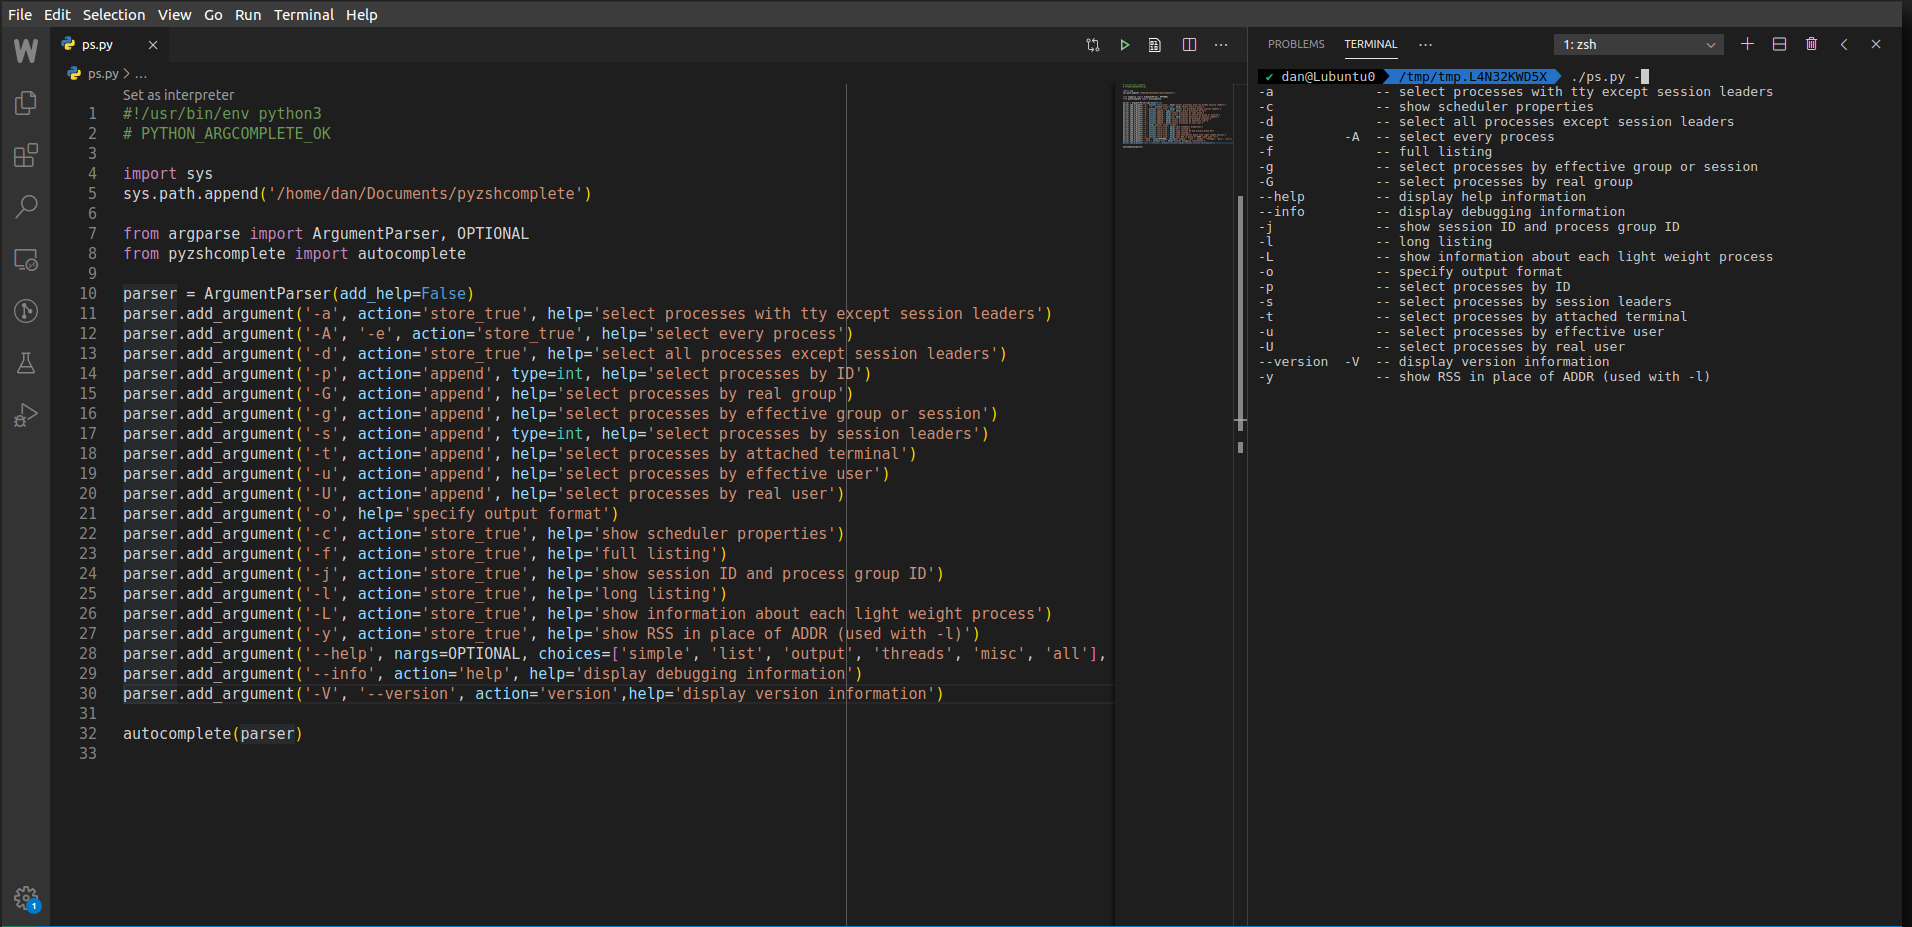Open Manage via the gear badge

pos(26,898)
